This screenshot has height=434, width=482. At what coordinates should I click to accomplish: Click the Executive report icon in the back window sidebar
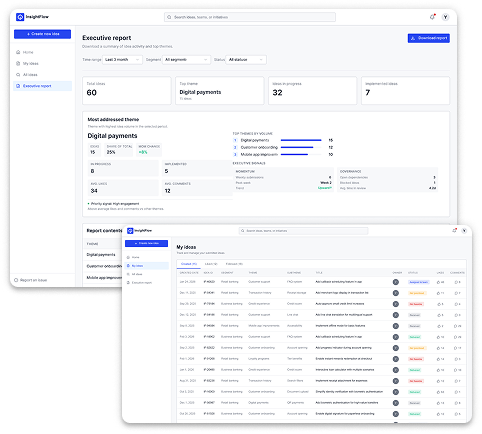point(18,86)
